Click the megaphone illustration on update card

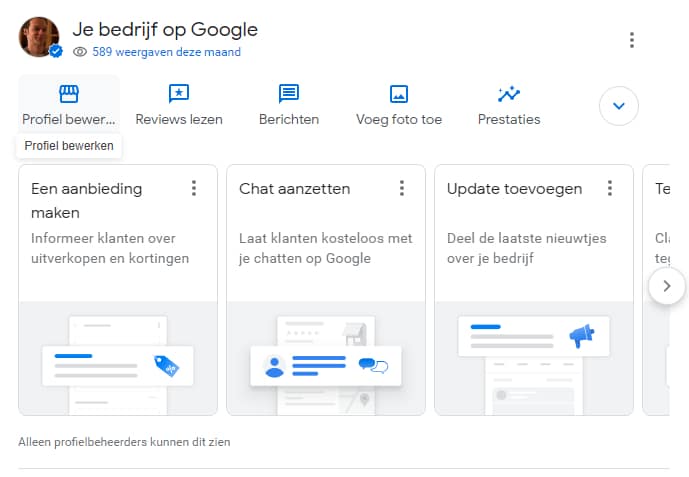coord(582,336)
